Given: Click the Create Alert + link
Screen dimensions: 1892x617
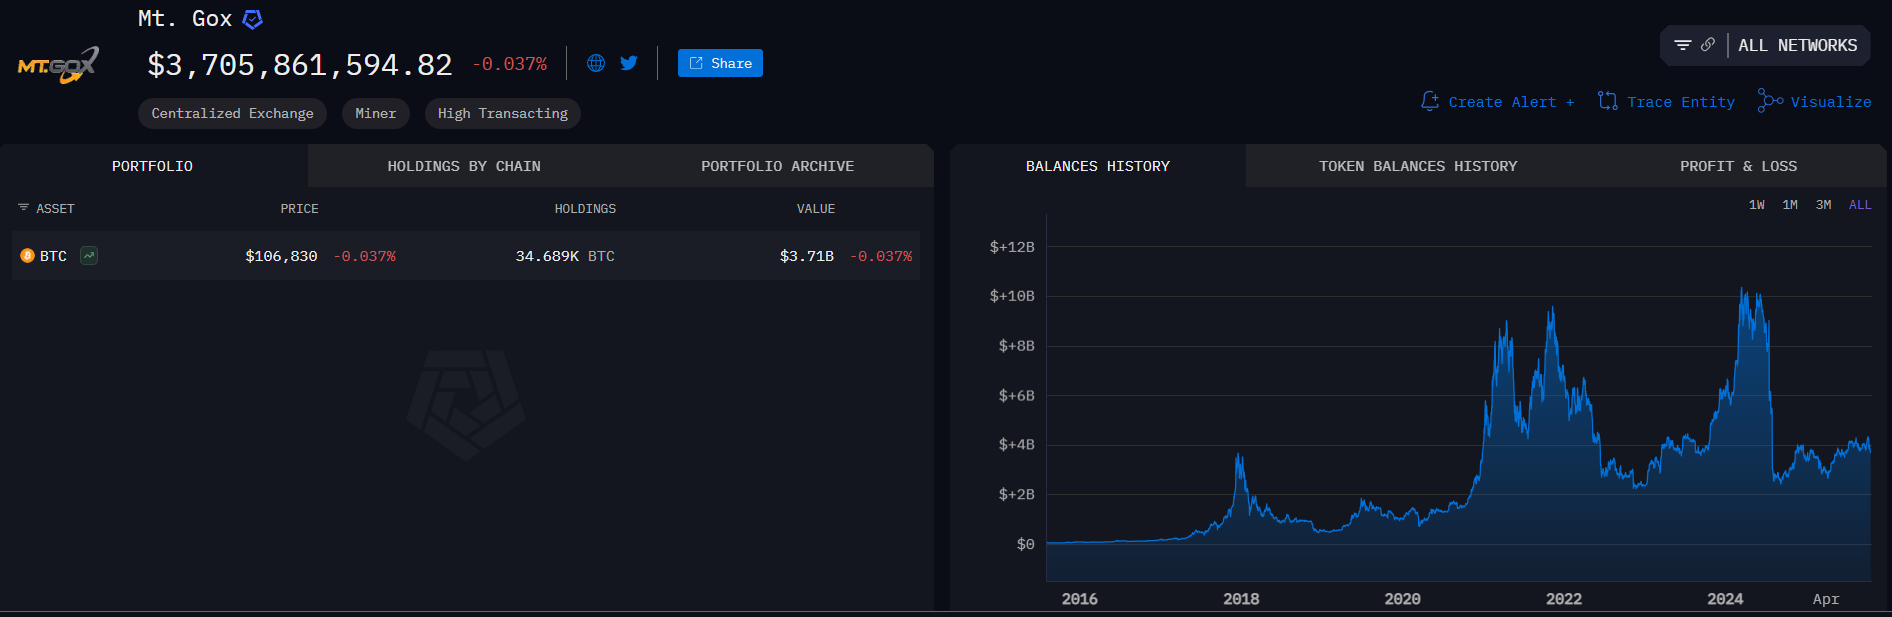Looking at the screenshot, I should 1498,102.
